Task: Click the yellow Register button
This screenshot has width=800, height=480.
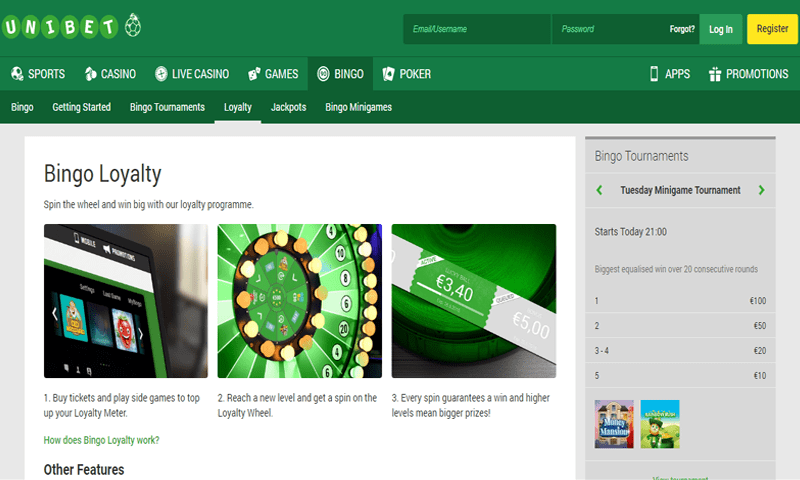Action: [x=772, y=29]
